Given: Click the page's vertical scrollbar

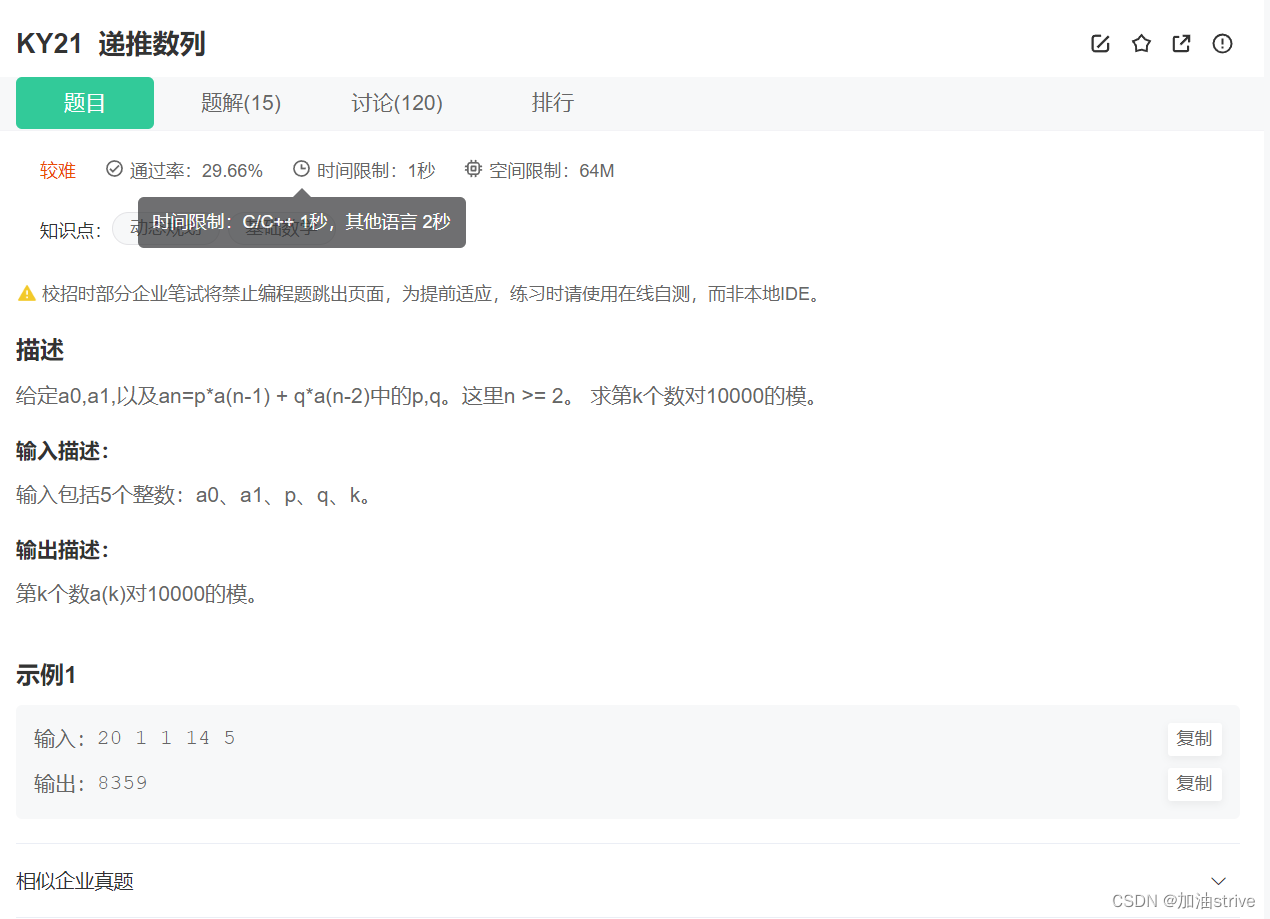Looking at the screenshot, I should (1265, 459).
